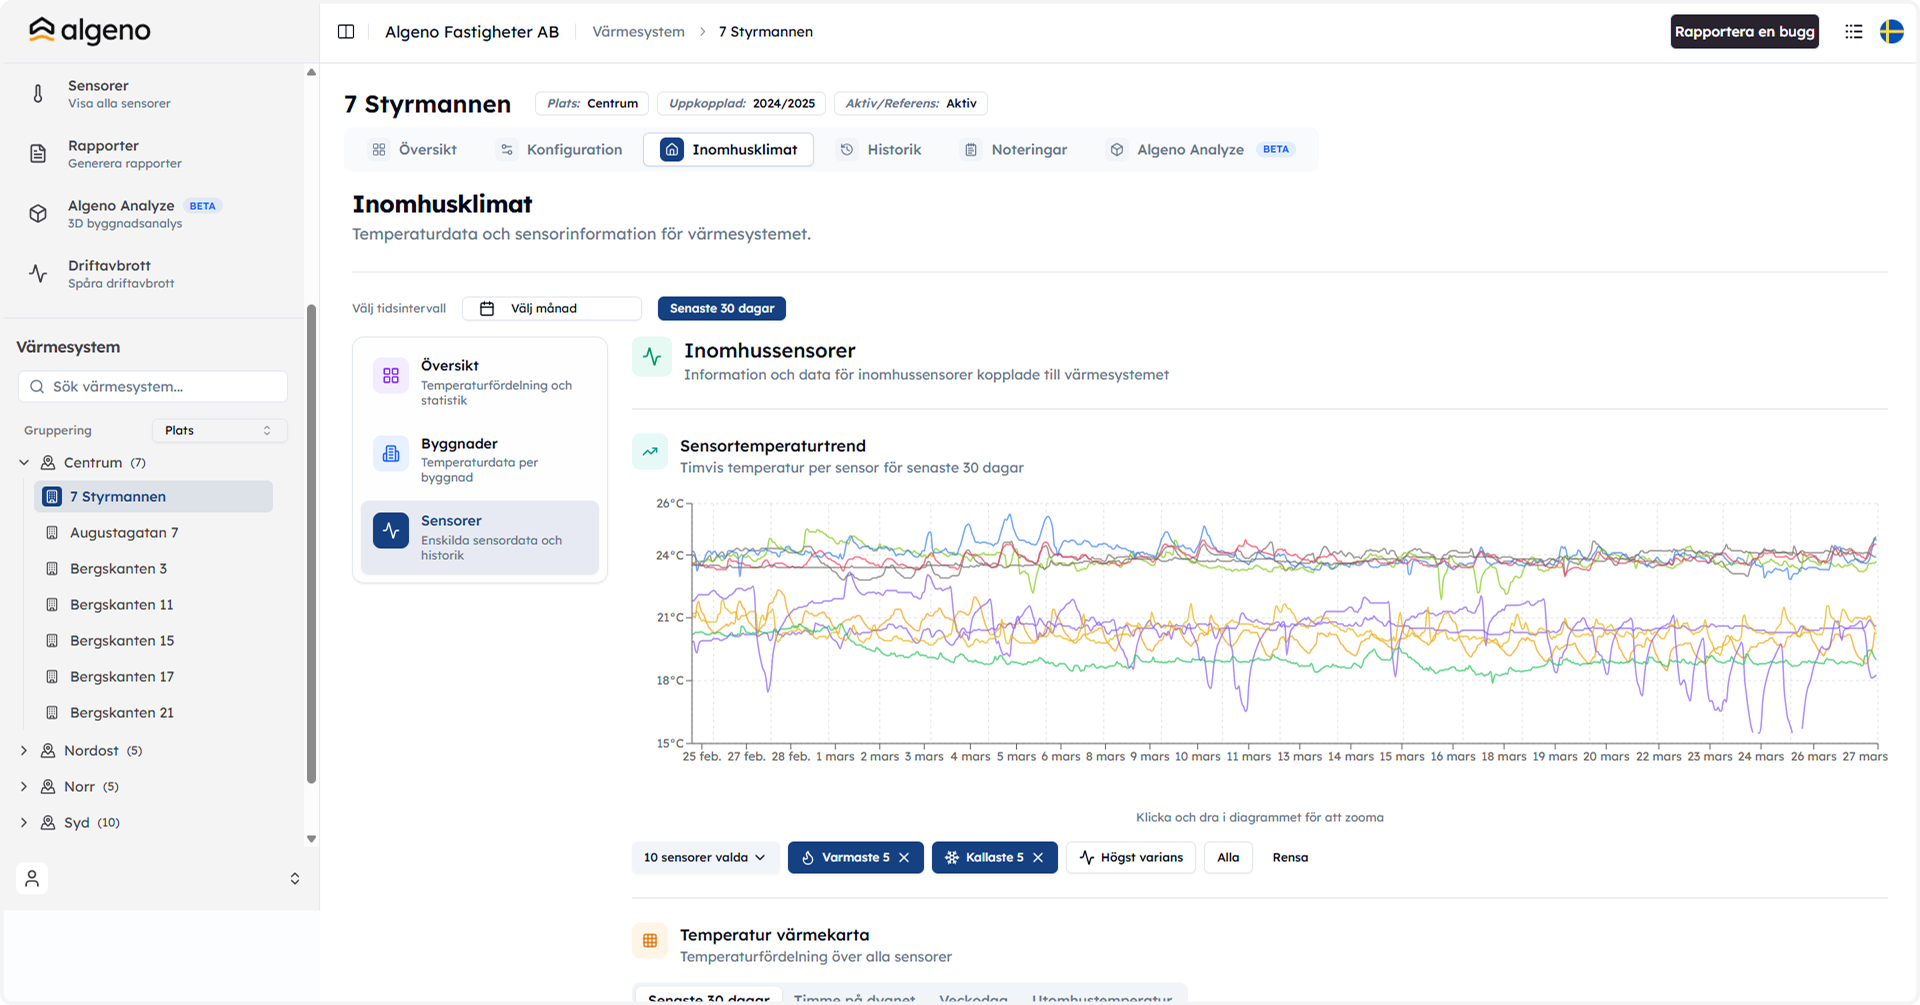Image resolution: width=1920 pixels, height=1005 pixels.
Task: Open Sensorer thermometer icon in sidebar
Action: coord(38,94)
